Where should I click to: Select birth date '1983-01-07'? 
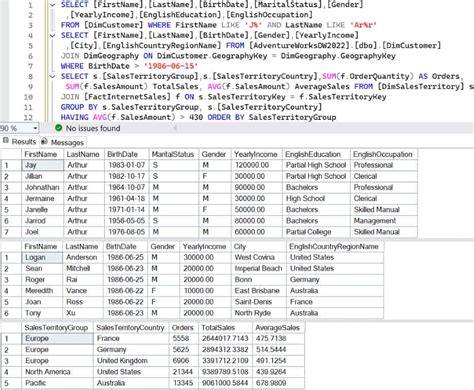tap(127, 165)
